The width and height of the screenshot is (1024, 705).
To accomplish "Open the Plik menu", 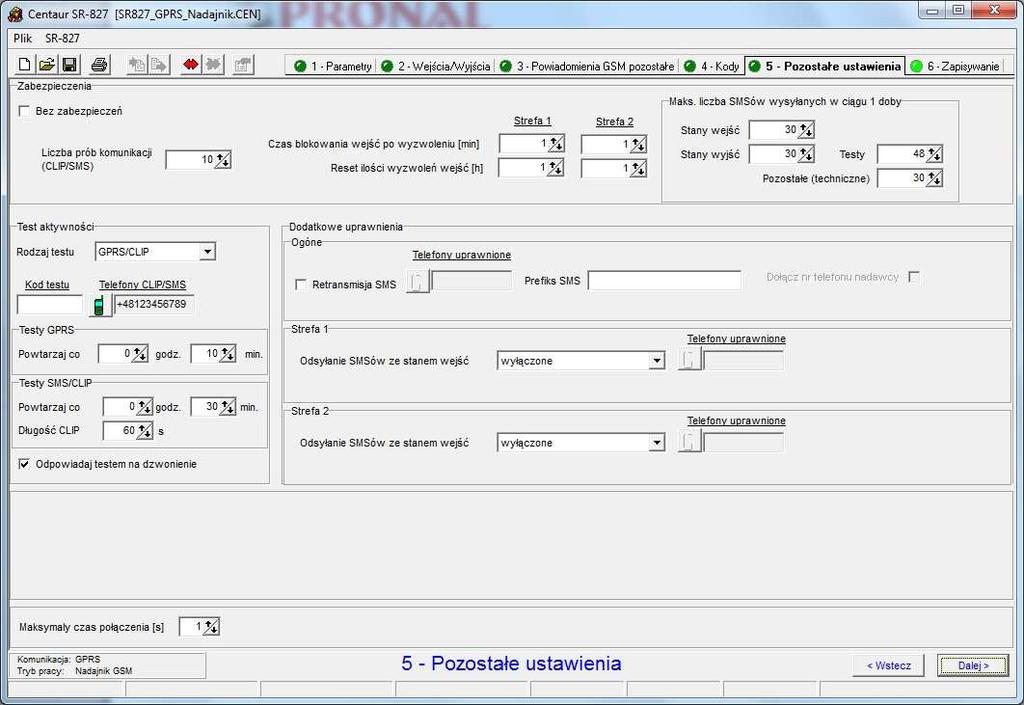I will 23,39.
